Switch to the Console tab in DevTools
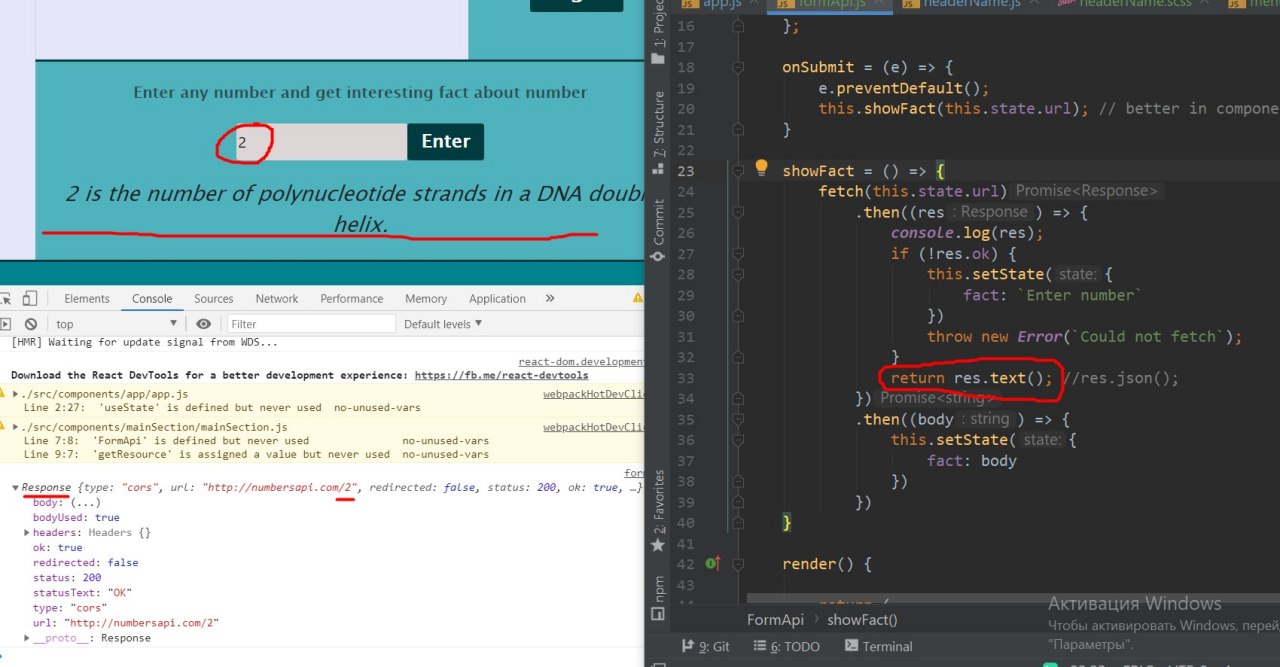The width and height of the screenshot is (1280, 667). point(152,298)
